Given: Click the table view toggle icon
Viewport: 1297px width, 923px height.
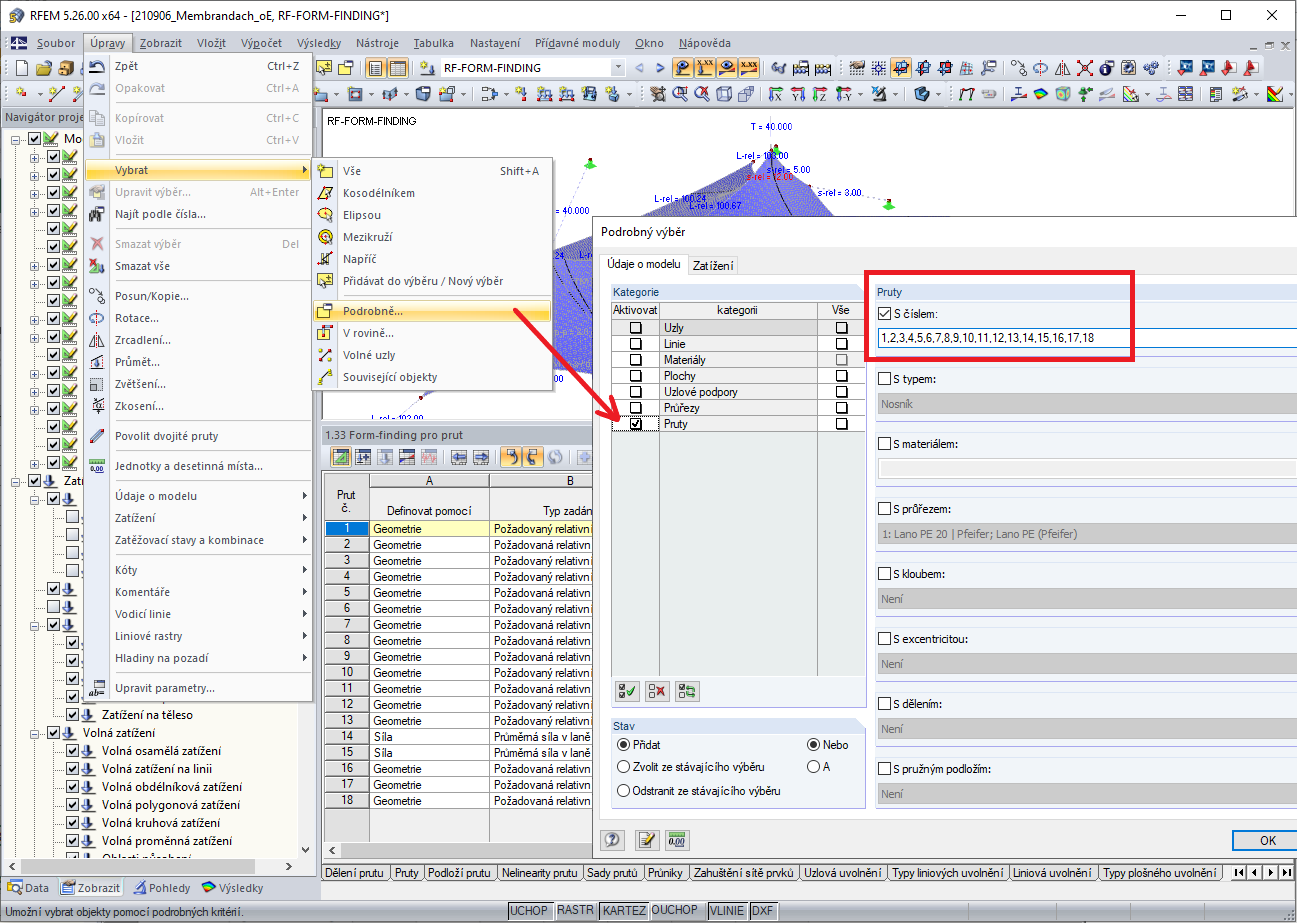Looking at the screenshot, I should [x=397, y=68].
